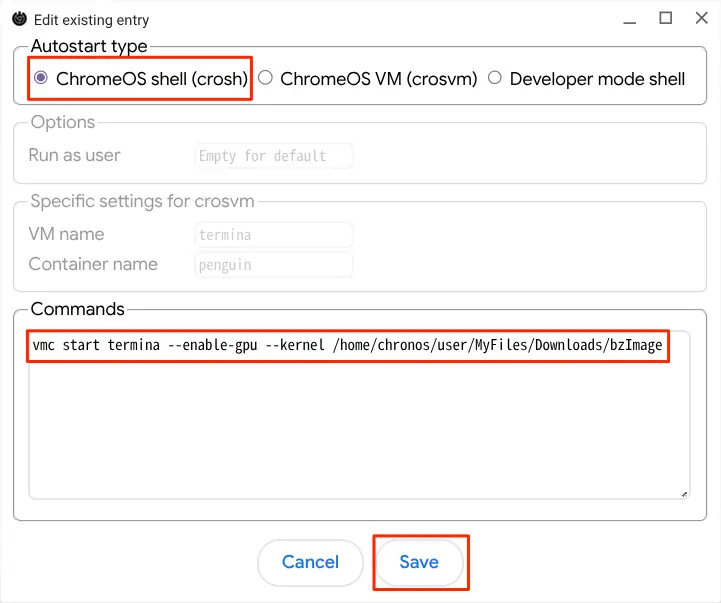Click the VM name field showing termina
Screen dimensions: 721x603
[x=274, y=235]
